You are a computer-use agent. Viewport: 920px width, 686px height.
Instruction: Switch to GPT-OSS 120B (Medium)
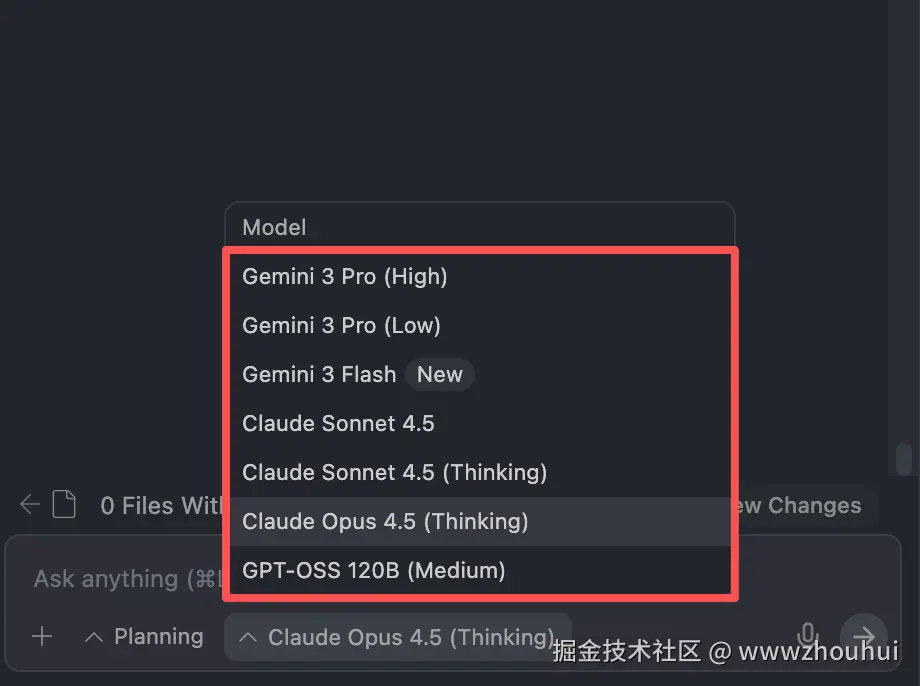click(373, 570)
